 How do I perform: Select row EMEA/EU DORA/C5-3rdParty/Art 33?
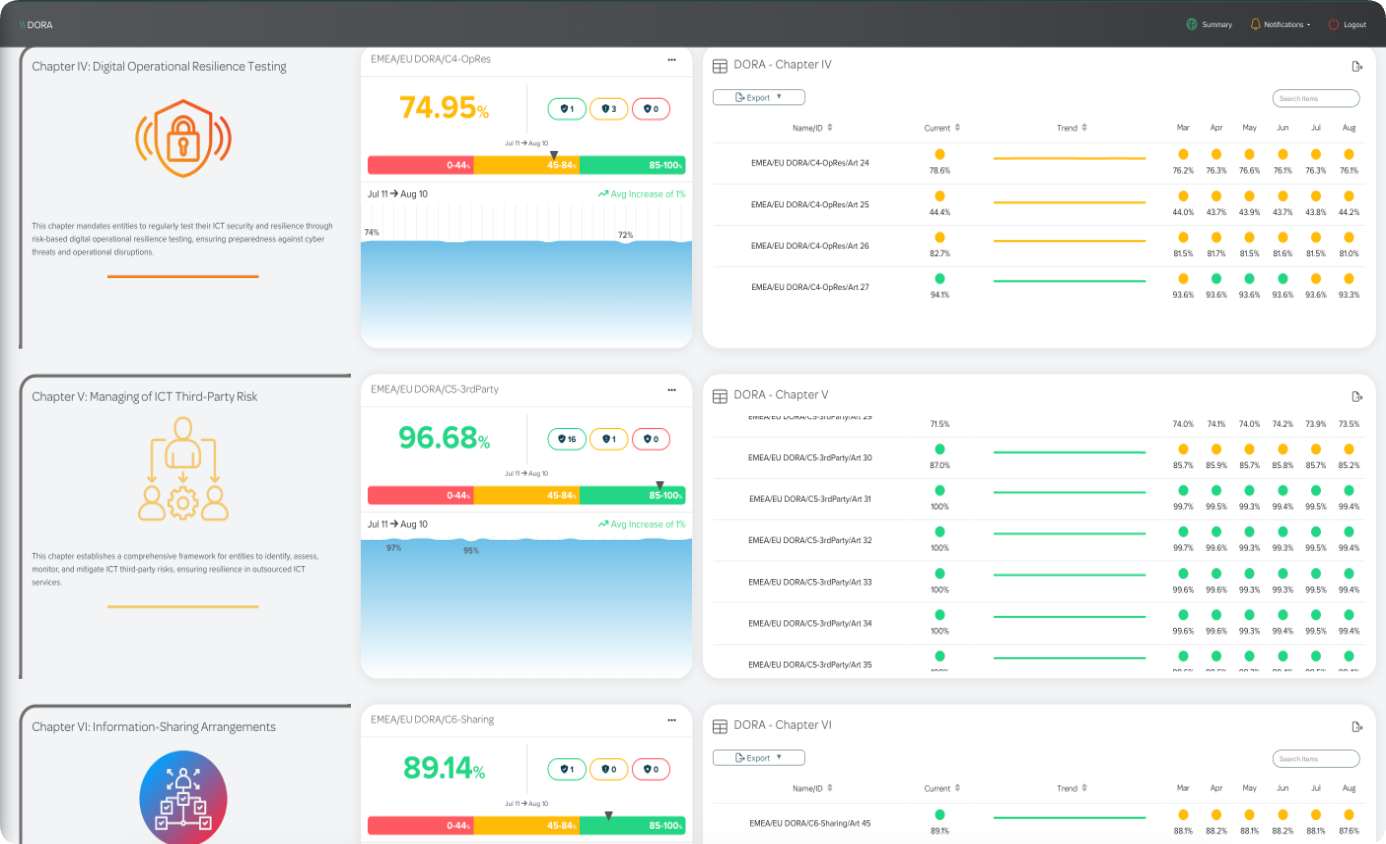[1038, 582]
